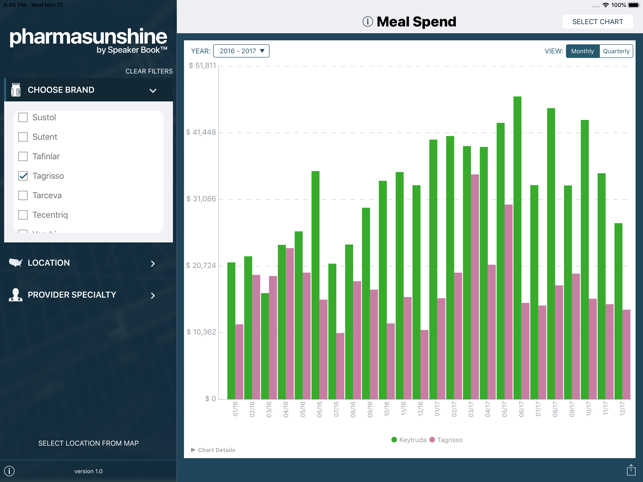
Task: Click the Tagrisso brand name text
Action: pyautogui.click(x=48, y=176)
